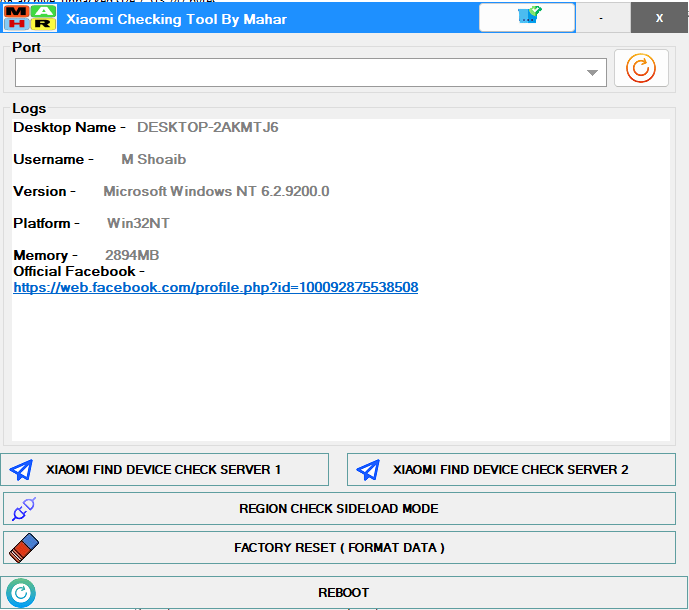Click inside the Port combo box field
Screen dimensions: 689x610
300,73
